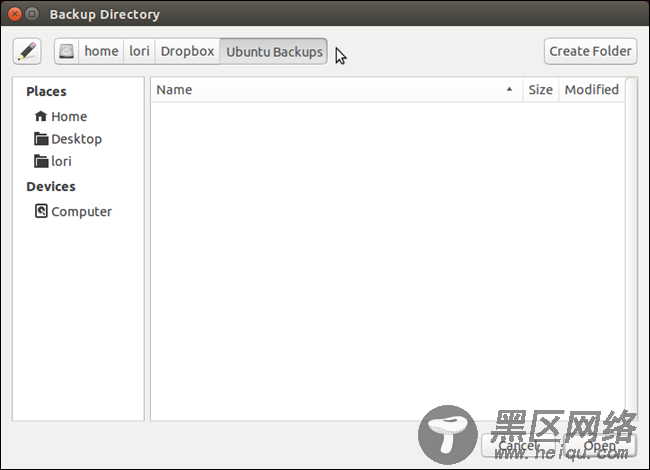The width and height of the screenshot is (650, 470).
Task: Jump to Dropbox folder in path bar
Action: point(187,51)
